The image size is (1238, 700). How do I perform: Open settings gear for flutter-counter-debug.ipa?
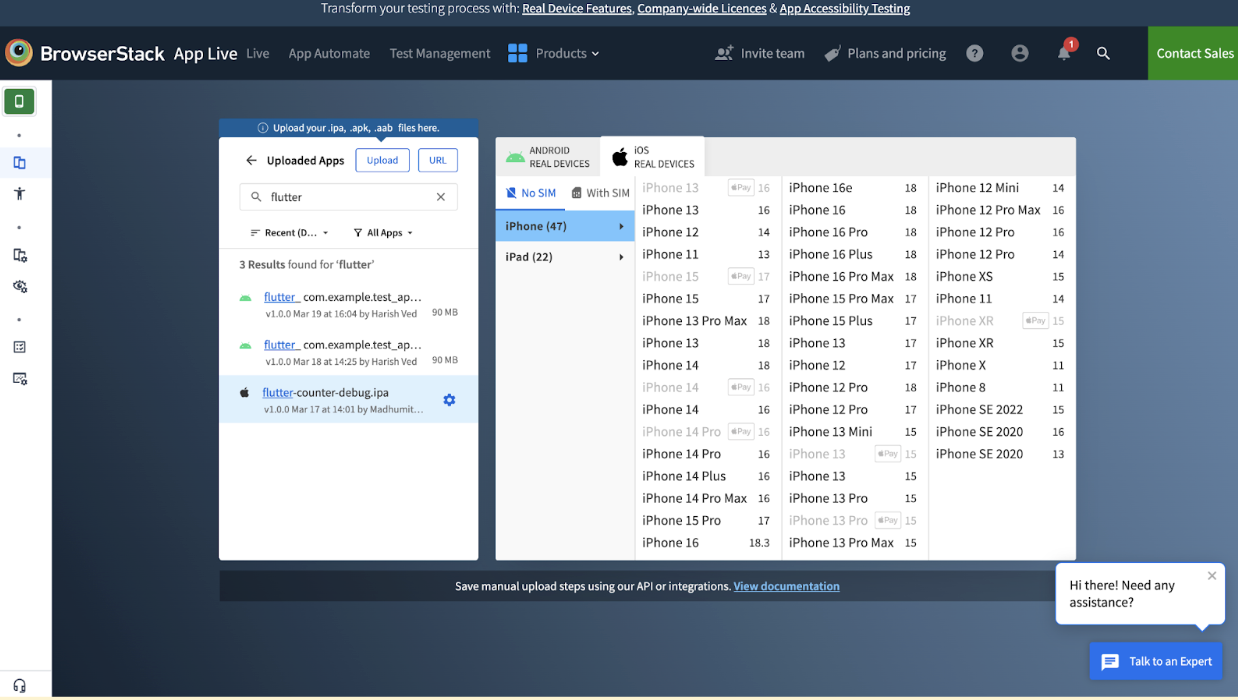pos(449,400)
